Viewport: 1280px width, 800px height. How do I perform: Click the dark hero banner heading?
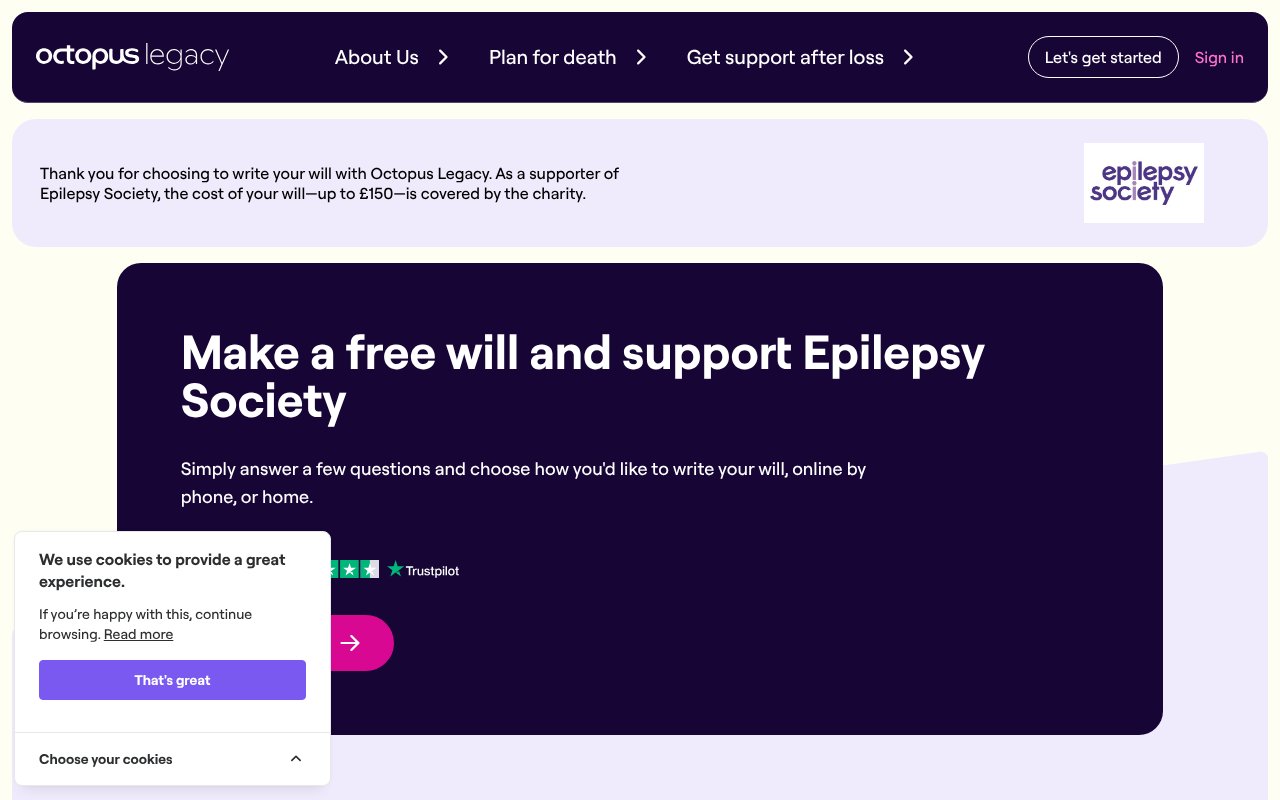click(583, 376)
